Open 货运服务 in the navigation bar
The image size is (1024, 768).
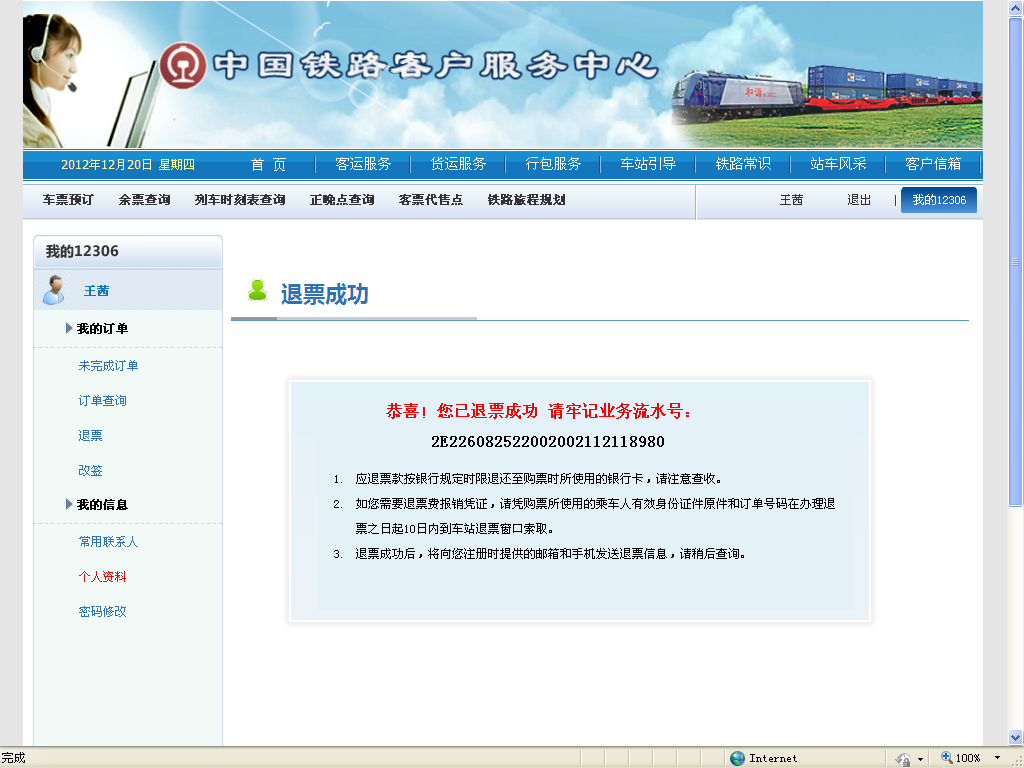coord(458,164)
